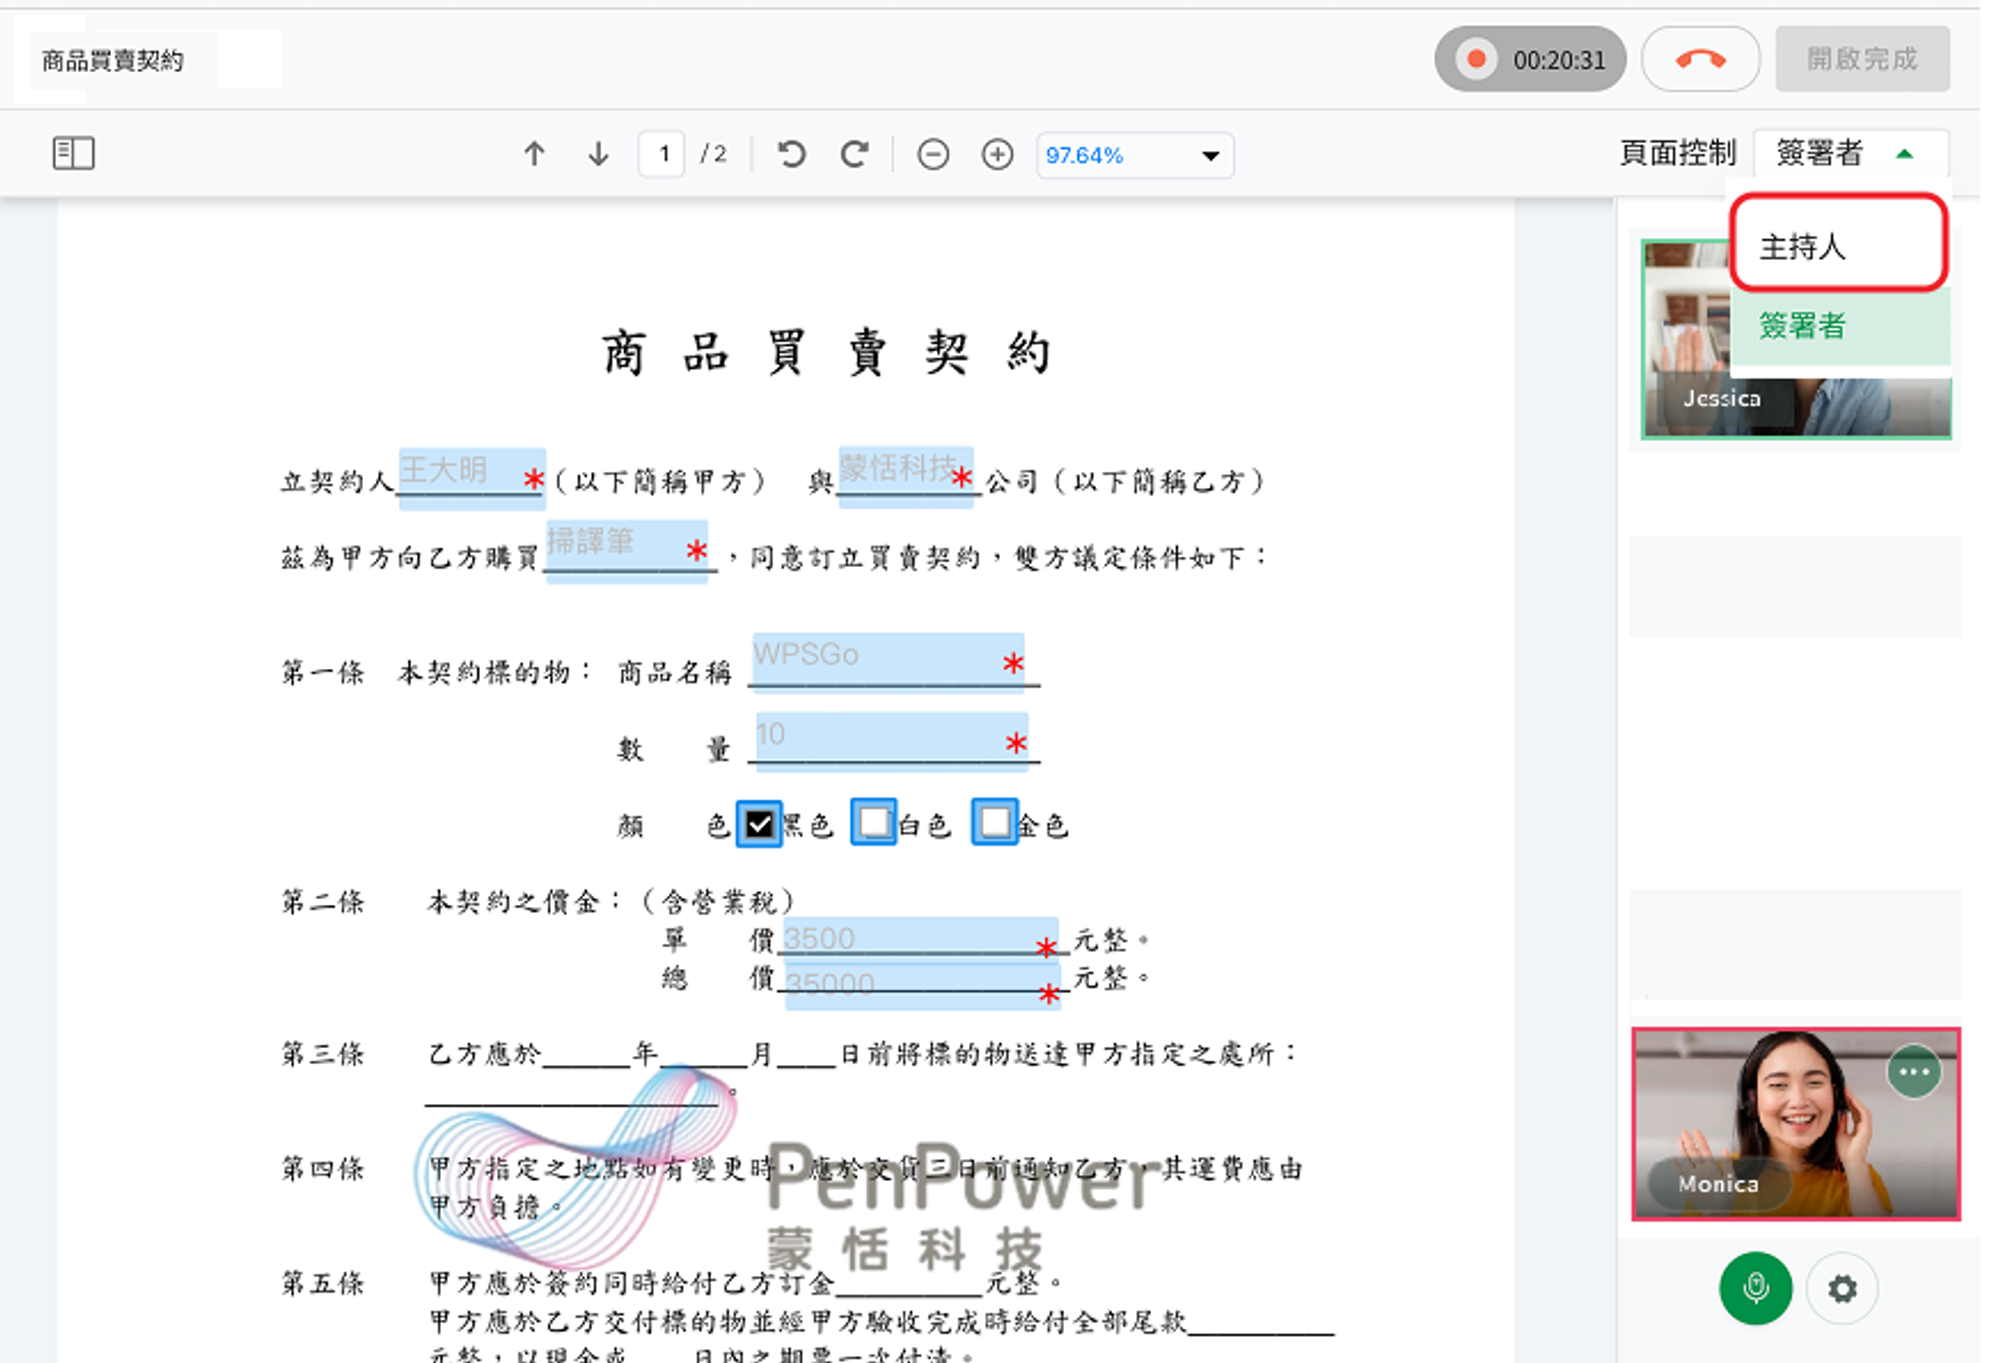Select Monica's video thumbnail
The image size is (2000, 1363).
(x=1796, y=1124)
